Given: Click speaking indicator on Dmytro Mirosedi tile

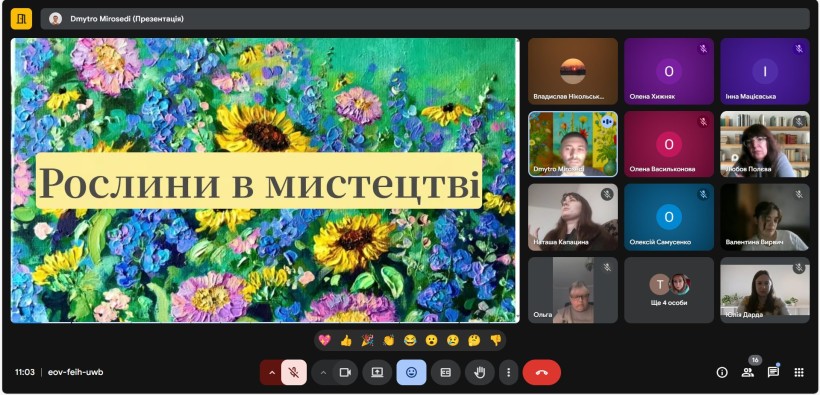Looking at the screenshot, I should tap(607, 122).
